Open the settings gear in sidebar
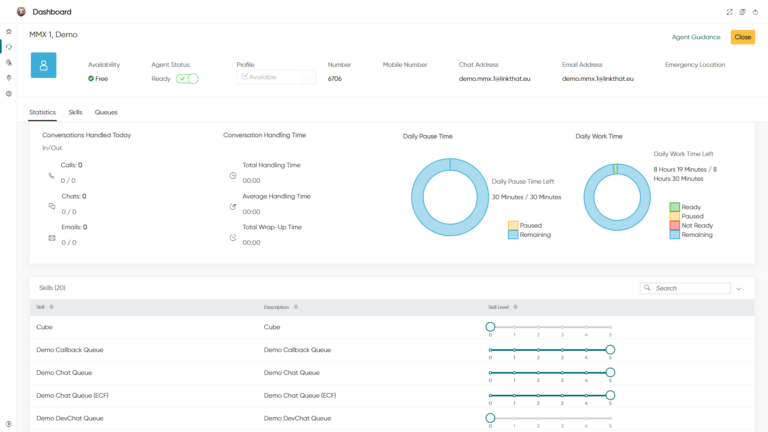This screenshot has height=432, width=768. click(x=9, y=93)
